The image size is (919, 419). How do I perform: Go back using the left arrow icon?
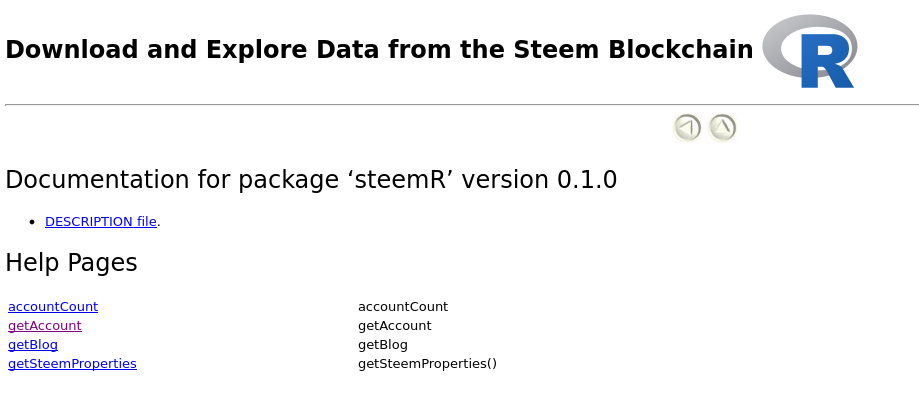[687, 128]
